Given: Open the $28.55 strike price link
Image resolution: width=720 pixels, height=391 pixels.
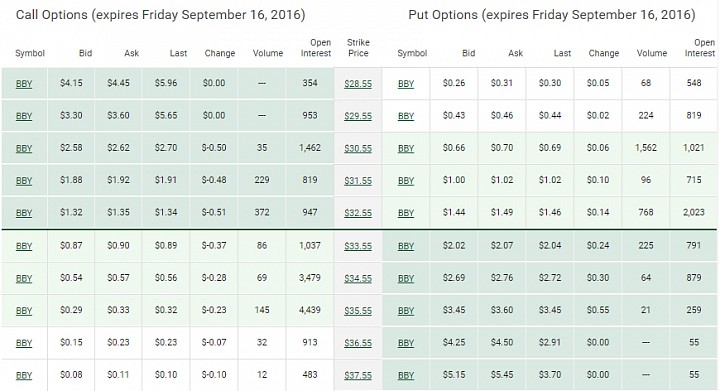Looking at the screenshot, I should click(358, 84).
